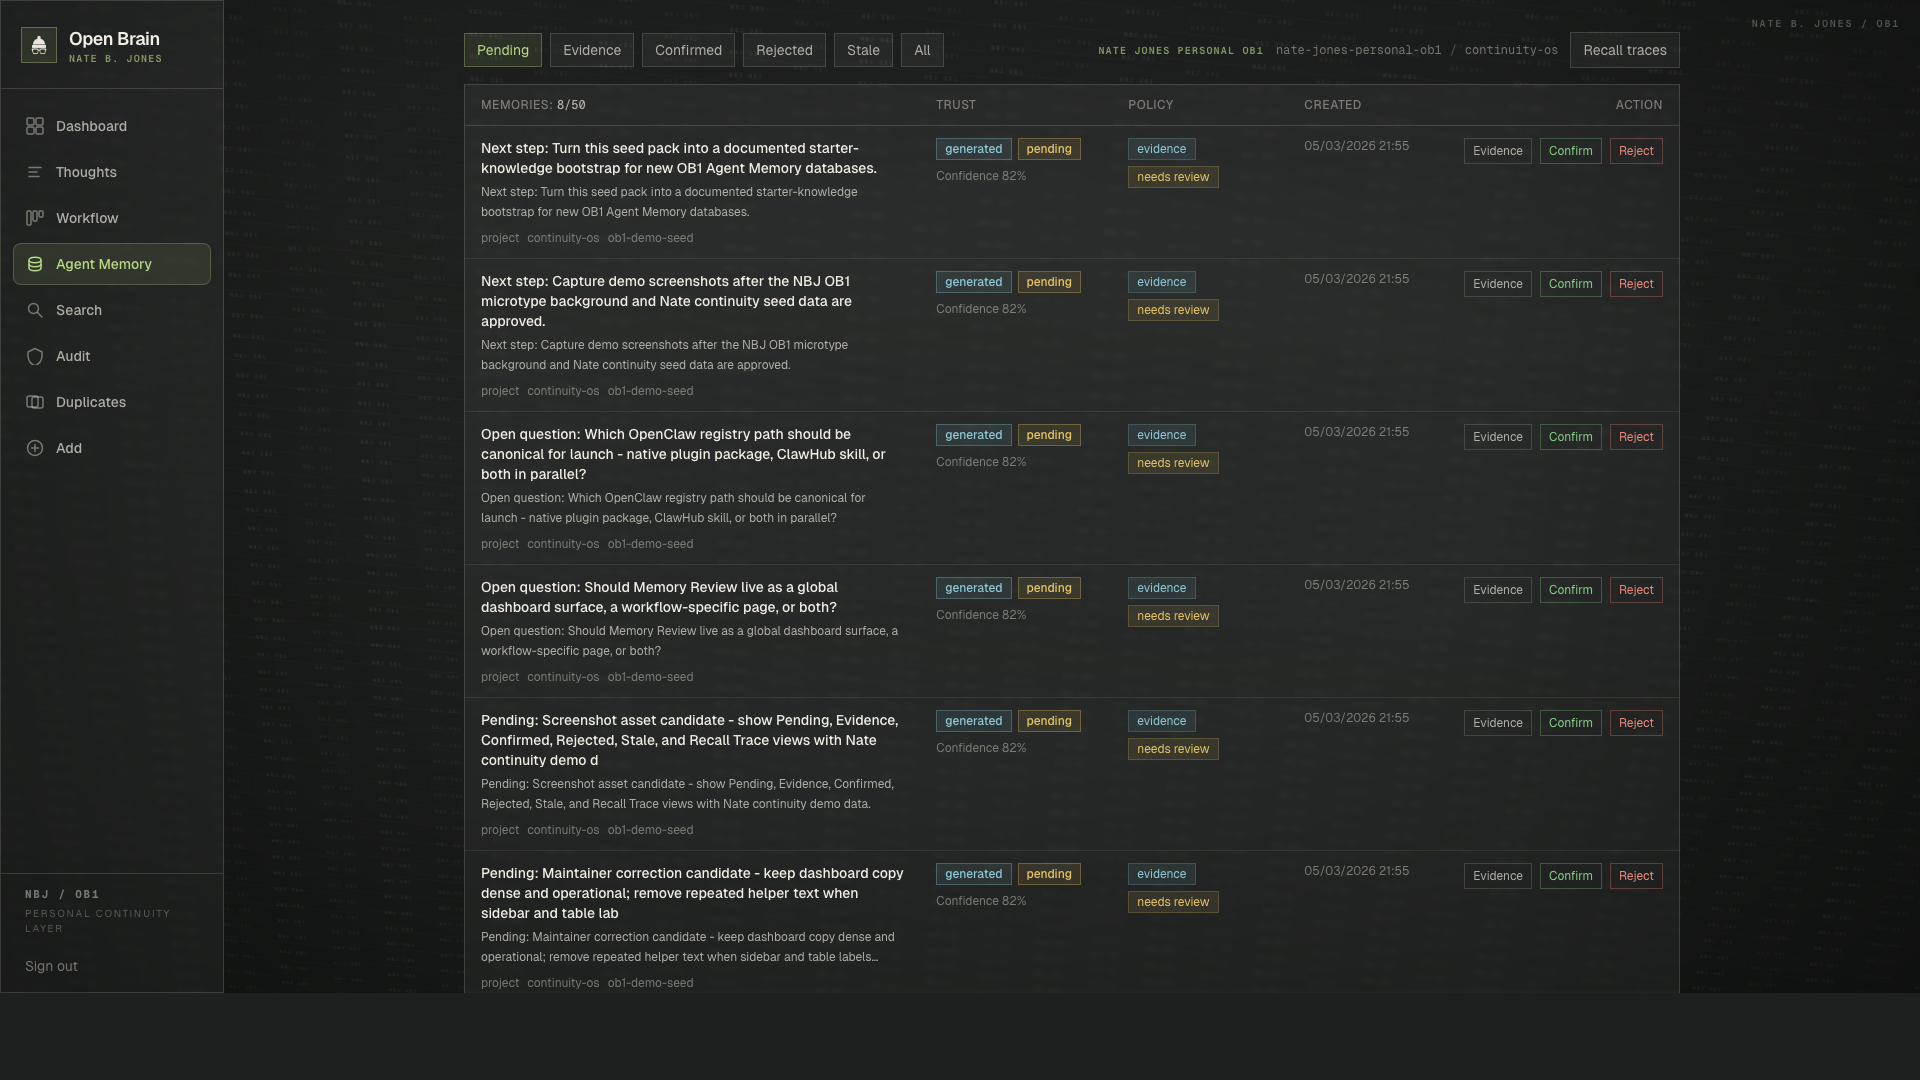Open the Search magnifier icon
1920x1080 pixels.
click(35, 310)
